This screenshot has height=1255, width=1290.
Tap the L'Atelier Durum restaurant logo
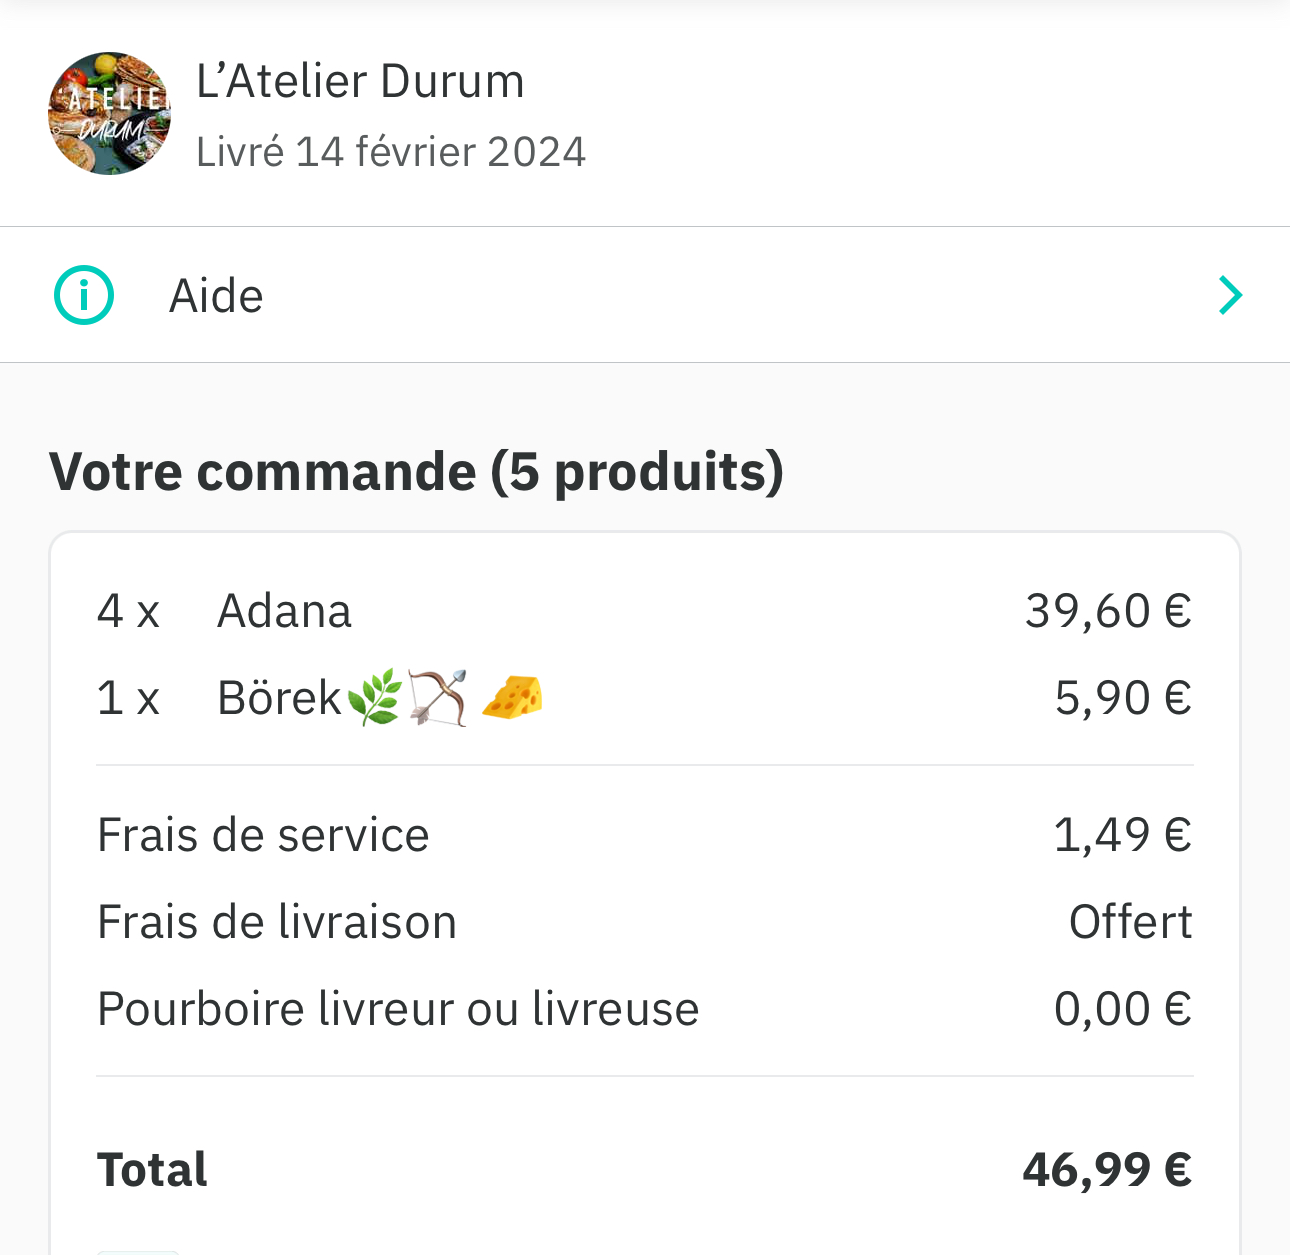point(109,114)
